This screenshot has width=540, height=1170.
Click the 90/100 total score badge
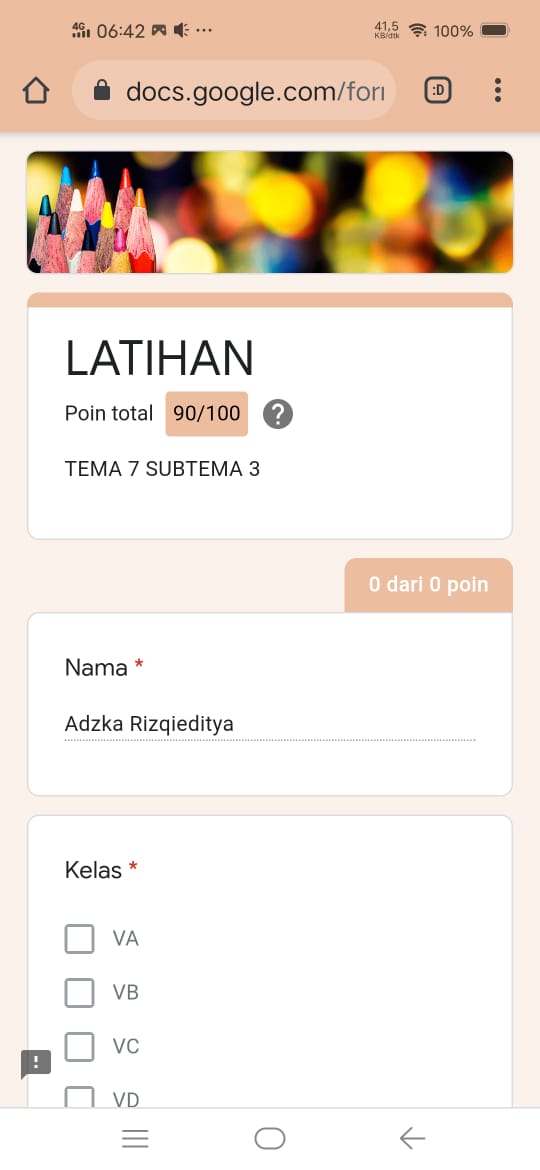207,413
